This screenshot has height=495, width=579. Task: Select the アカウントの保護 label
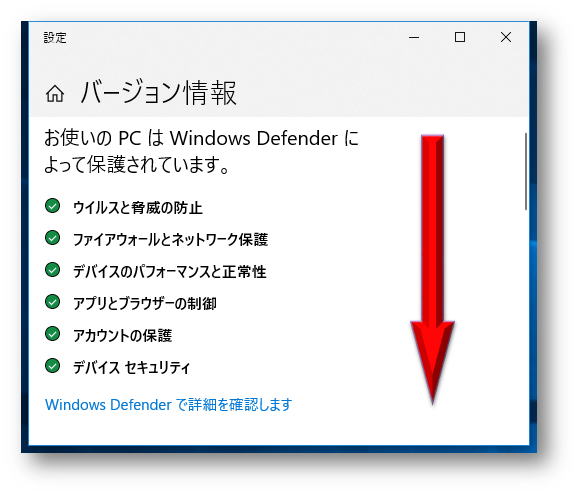pyautogui.click(x=122, y=336)
